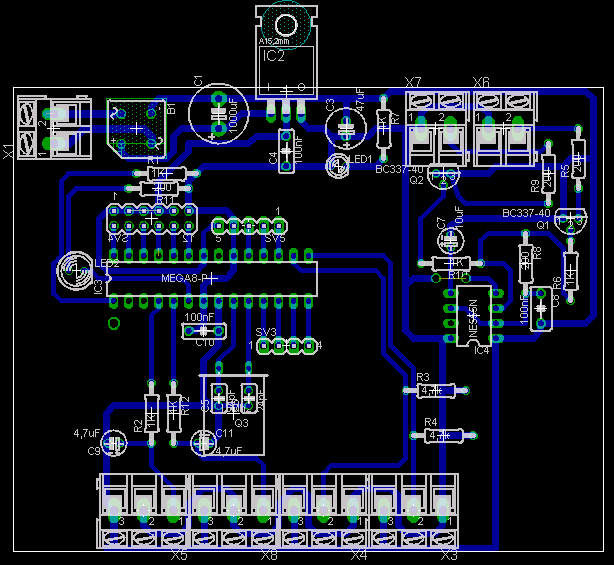
Task: Click the 'X7' name label
Action: click(413, 82)
